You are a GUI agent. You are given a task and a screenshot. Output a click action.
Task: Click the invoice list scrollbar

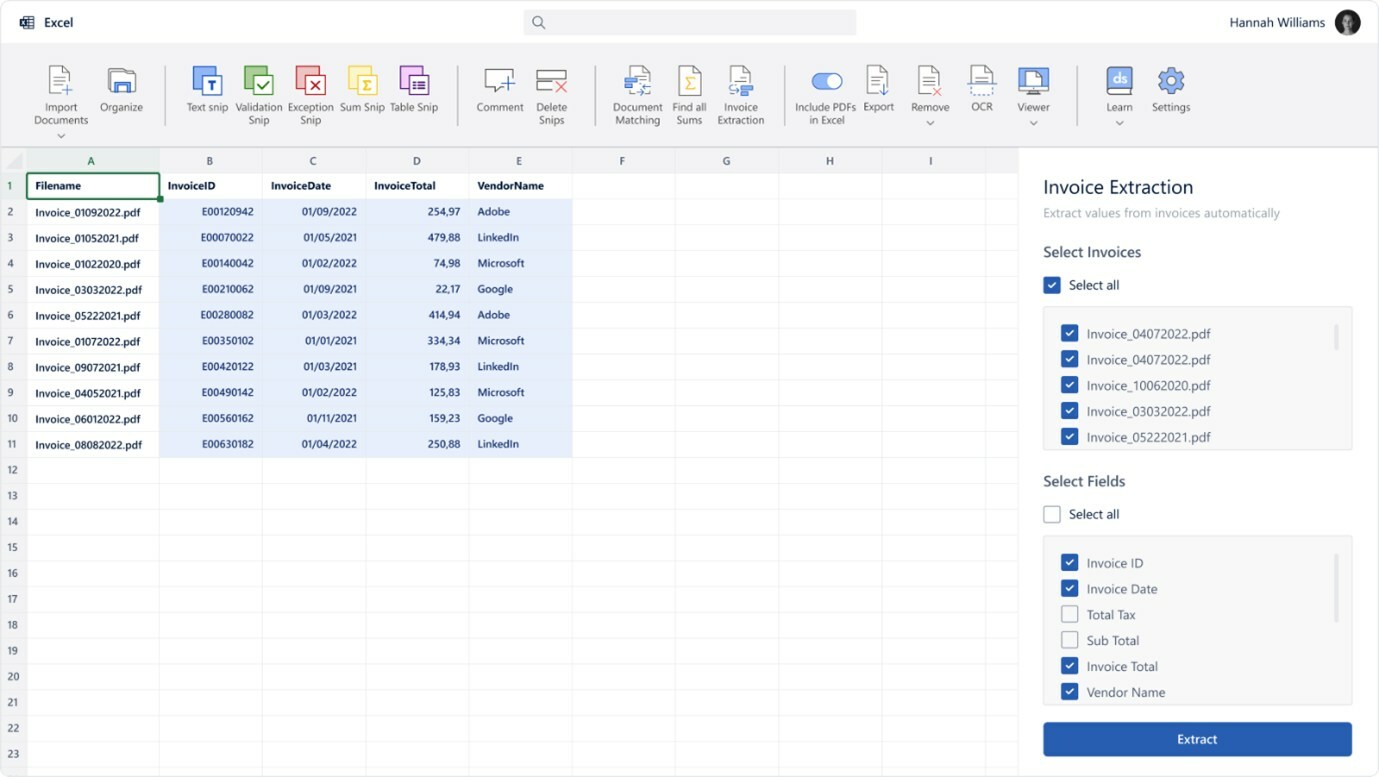pos(1336,336)
